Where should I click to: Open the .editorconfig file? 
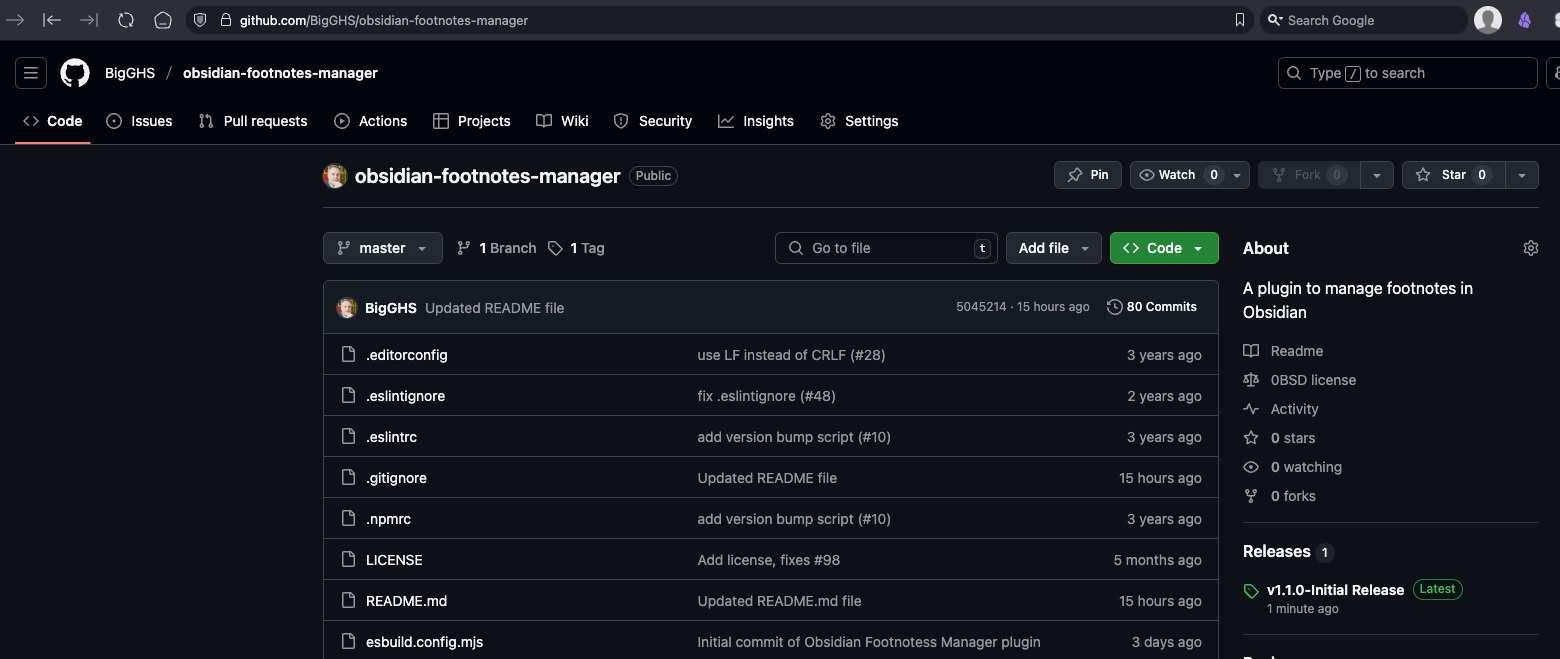tap(406, 355)
